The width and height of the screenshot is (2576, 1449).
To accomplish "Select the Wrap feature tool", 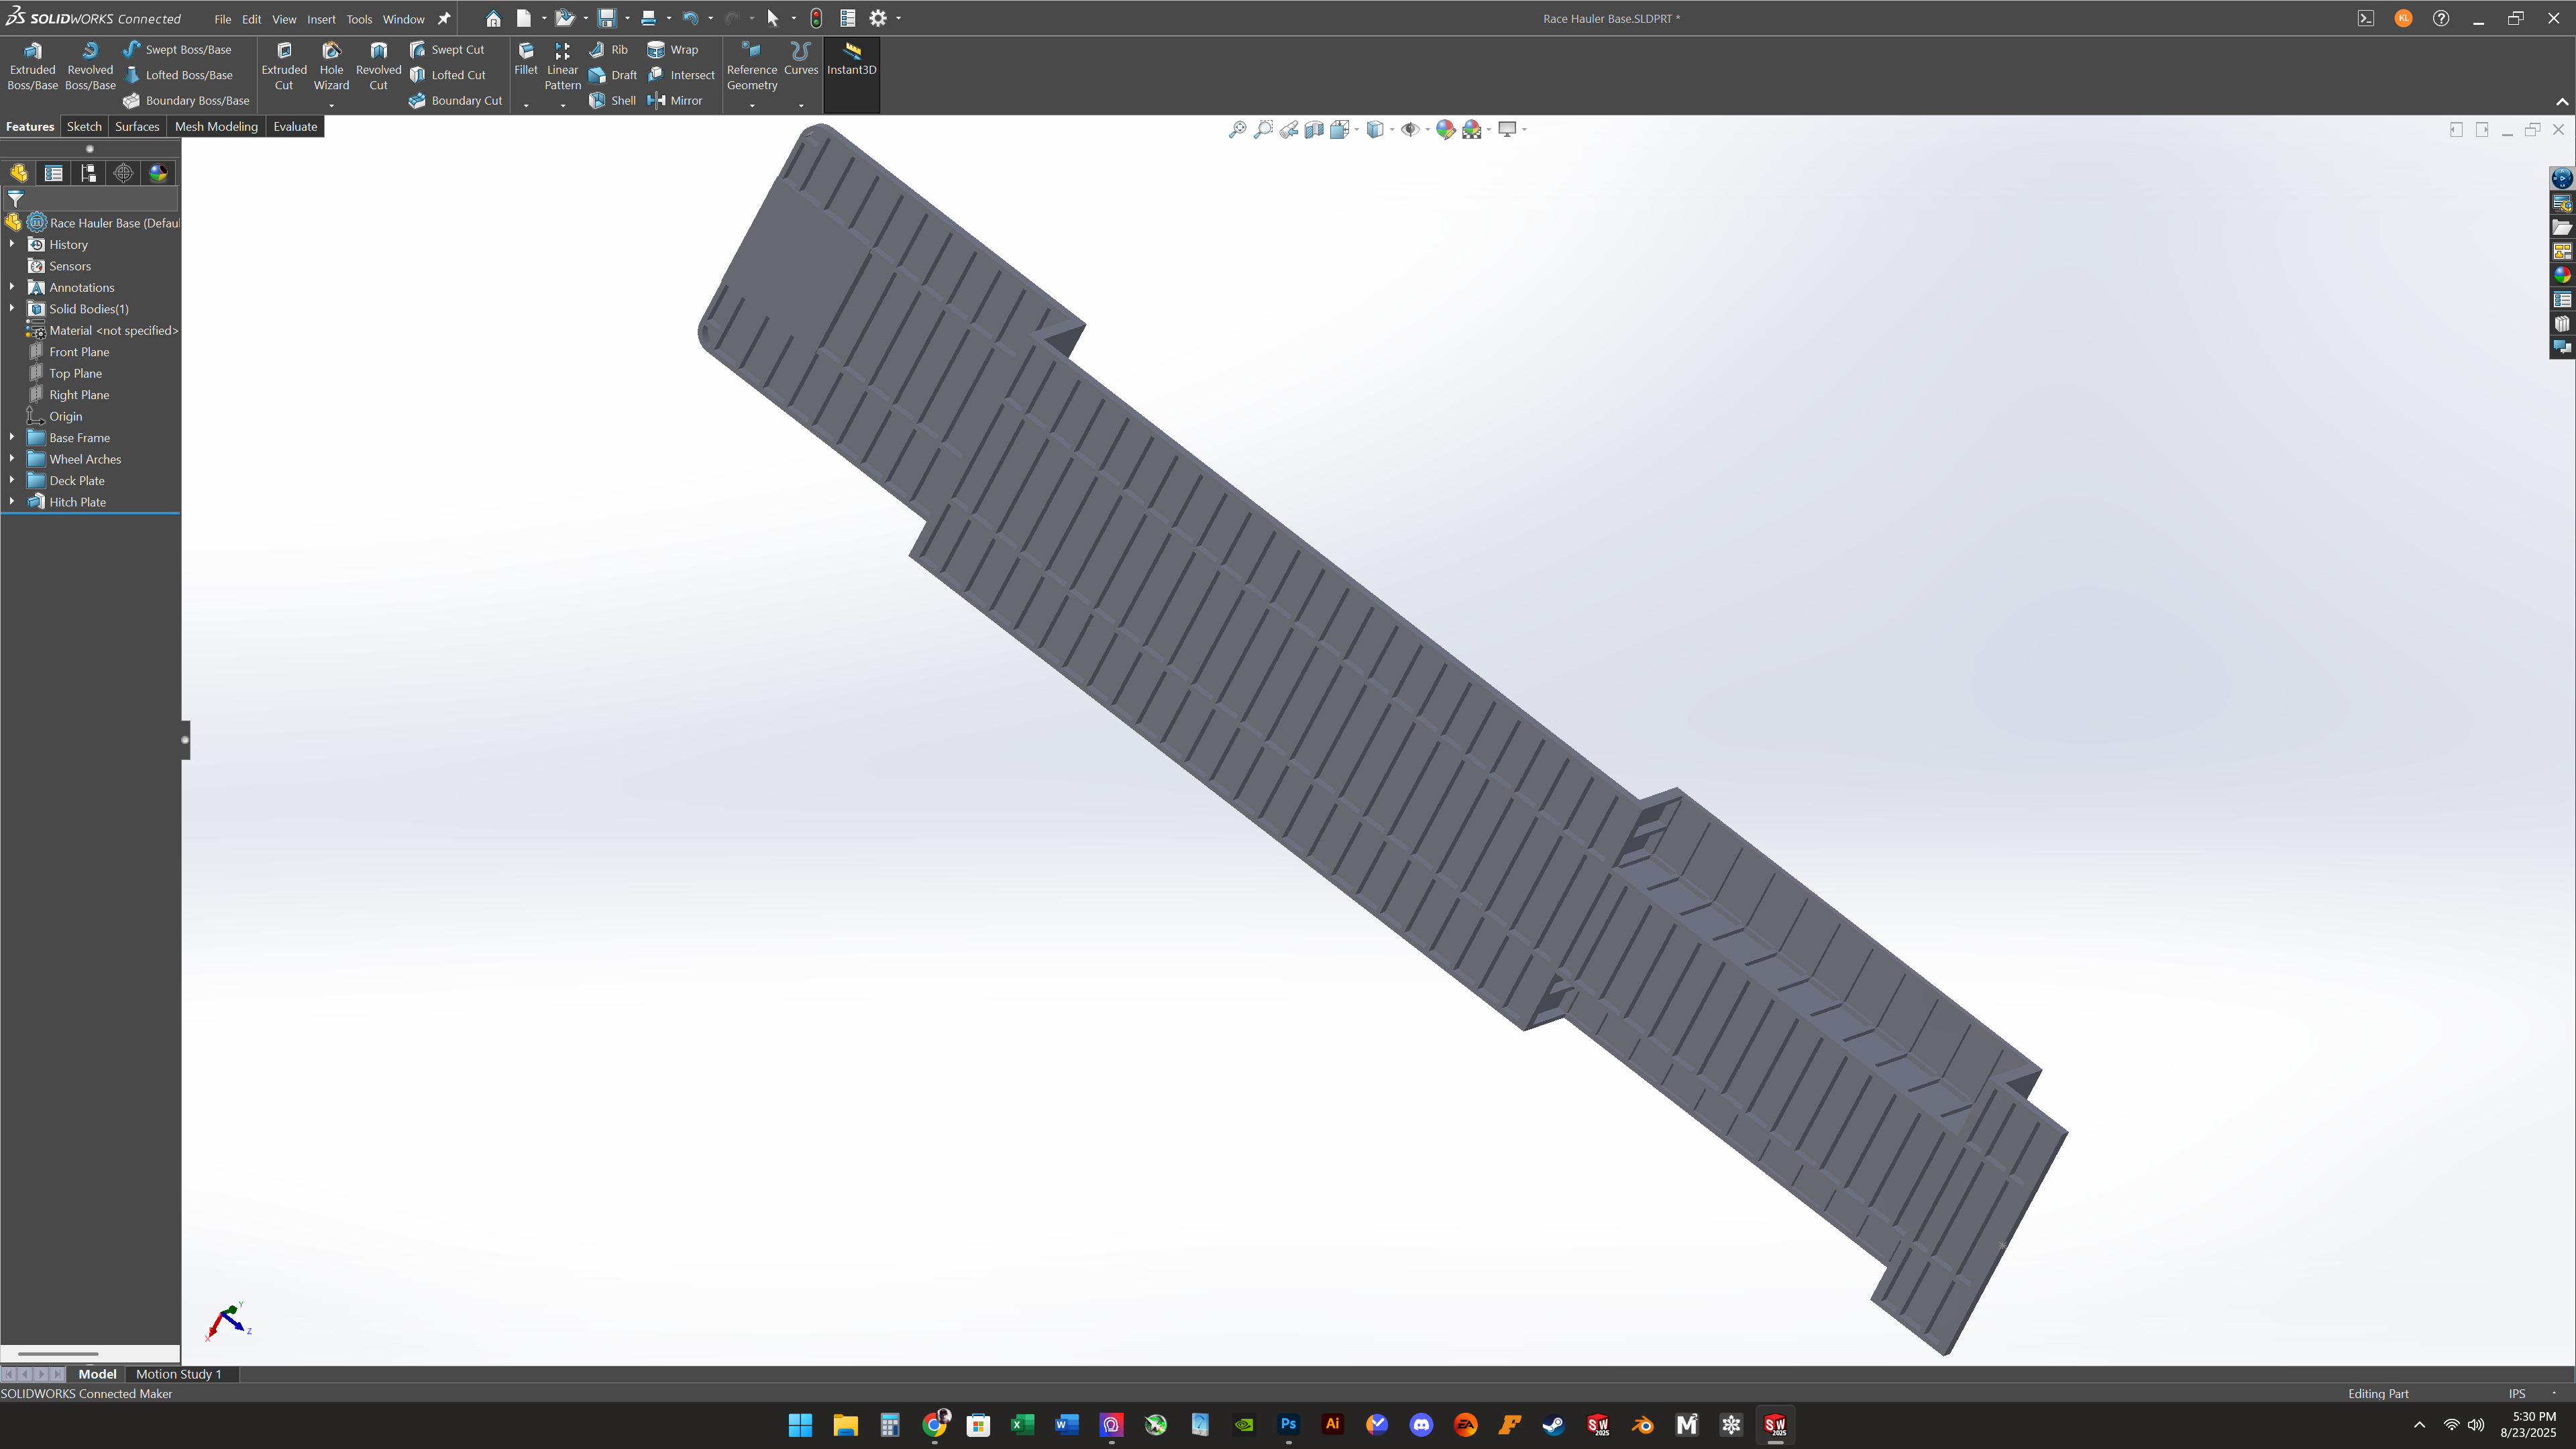I will point(672,49).
